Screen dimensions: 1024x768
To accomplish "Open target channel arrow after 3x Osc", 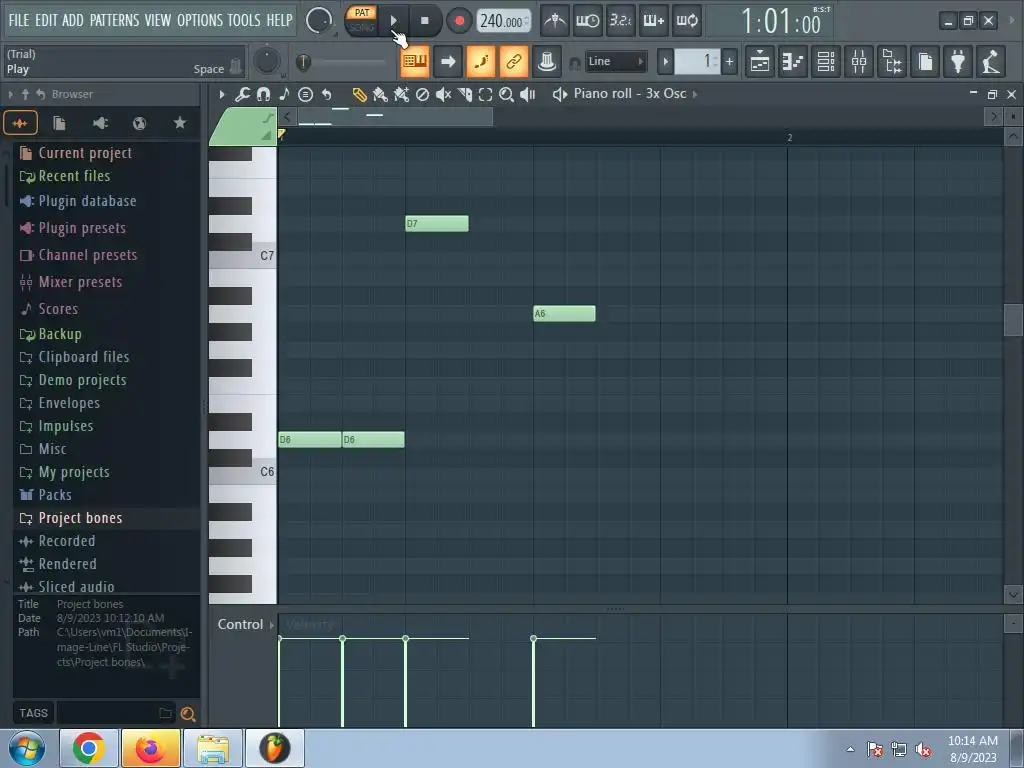I will click(695, 94).
